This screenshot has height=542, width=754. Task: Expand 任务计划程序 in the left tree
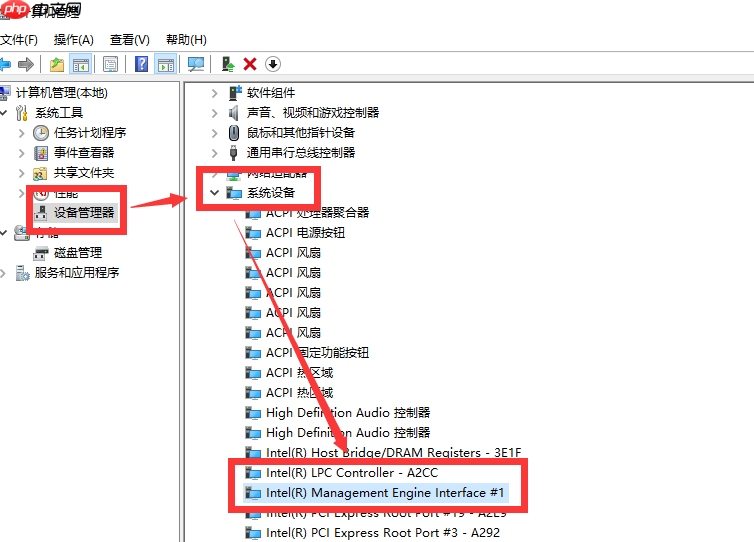pyautogui.click(x=21, y=133)
